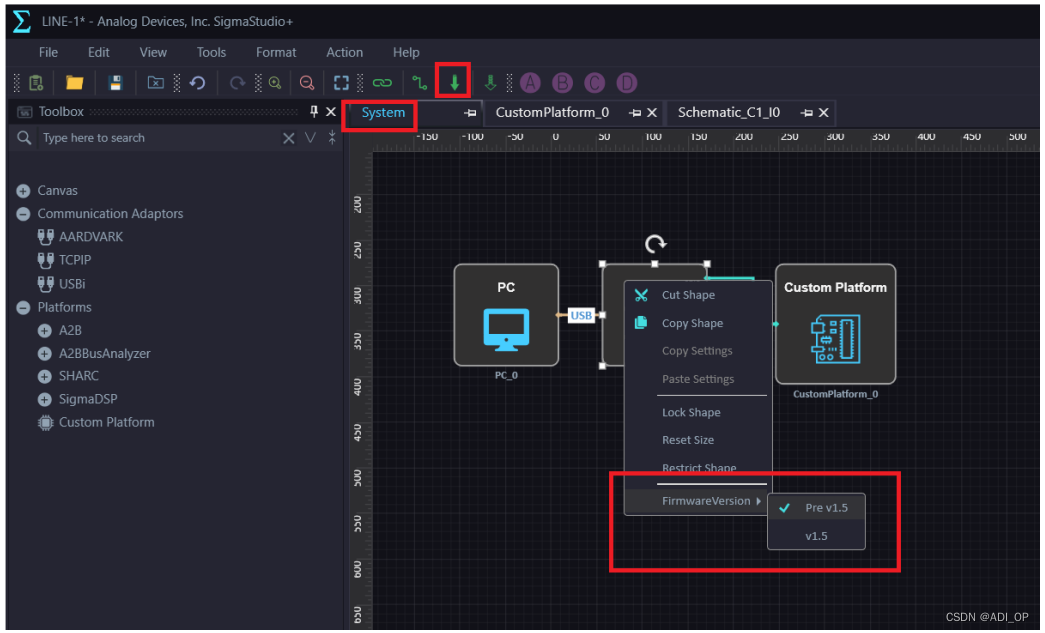This screenshot has height=633, width=1045.
Task: Open the Edit menu
Action: click(x=99, y=52)
